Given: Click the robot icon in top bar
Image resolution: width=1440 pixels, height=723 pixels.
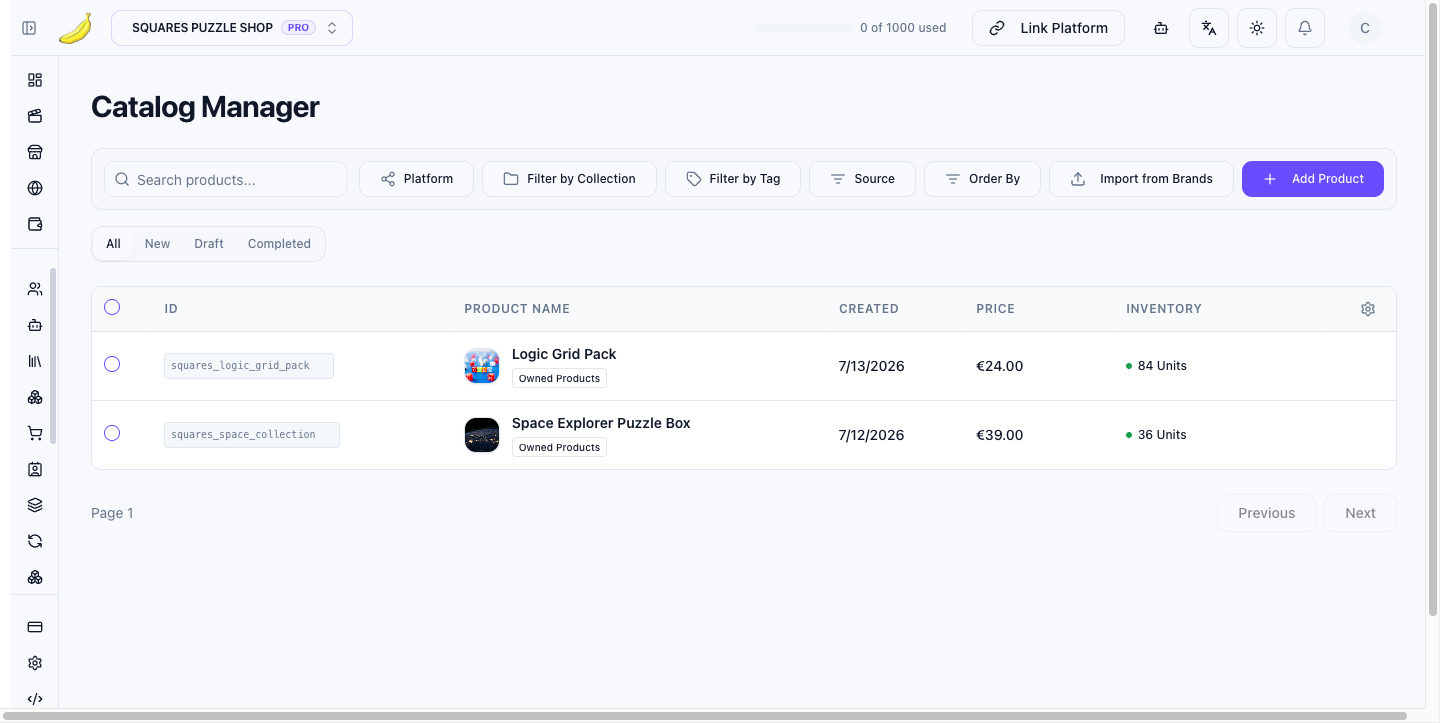Looking at the screenshot, I should click(x=1160, y=28).
